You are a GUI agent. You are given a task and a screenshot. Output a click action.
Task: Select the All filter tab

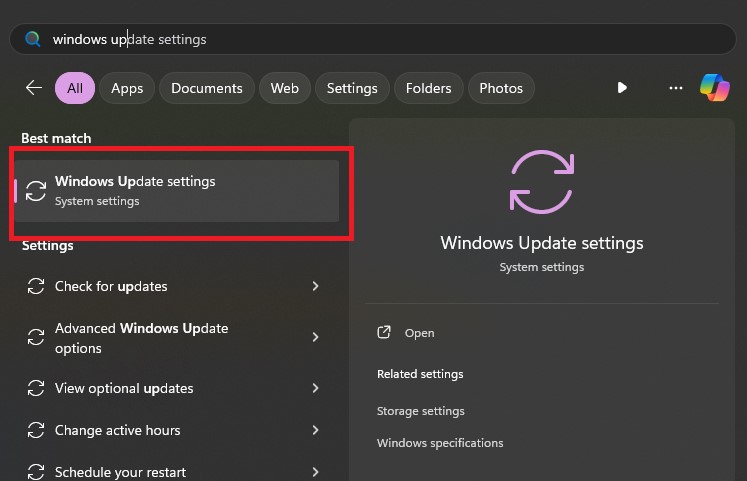(75, 88)
